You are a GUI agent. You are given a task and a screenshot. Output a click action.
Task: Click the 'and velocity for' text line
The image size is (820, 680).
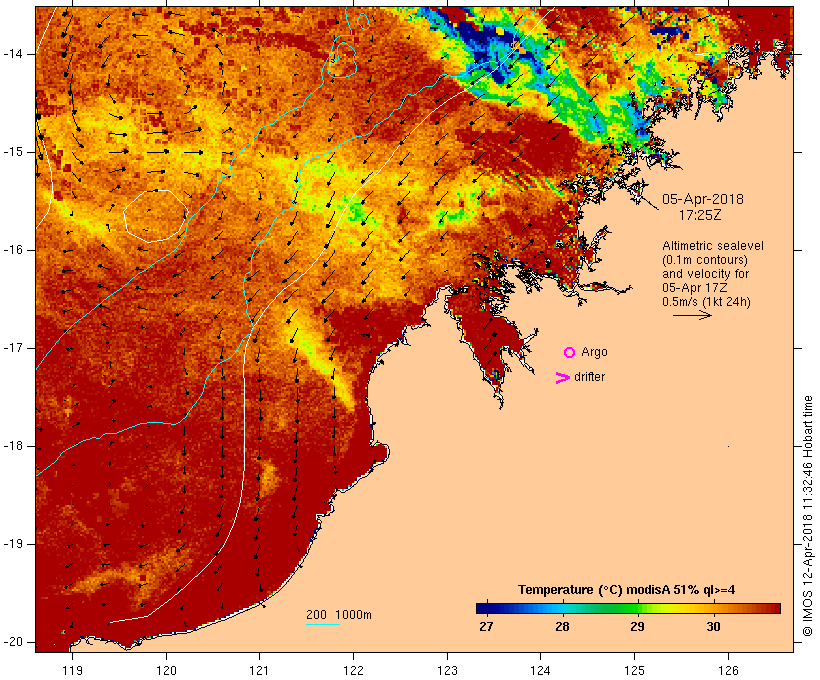tap(705, 274)
